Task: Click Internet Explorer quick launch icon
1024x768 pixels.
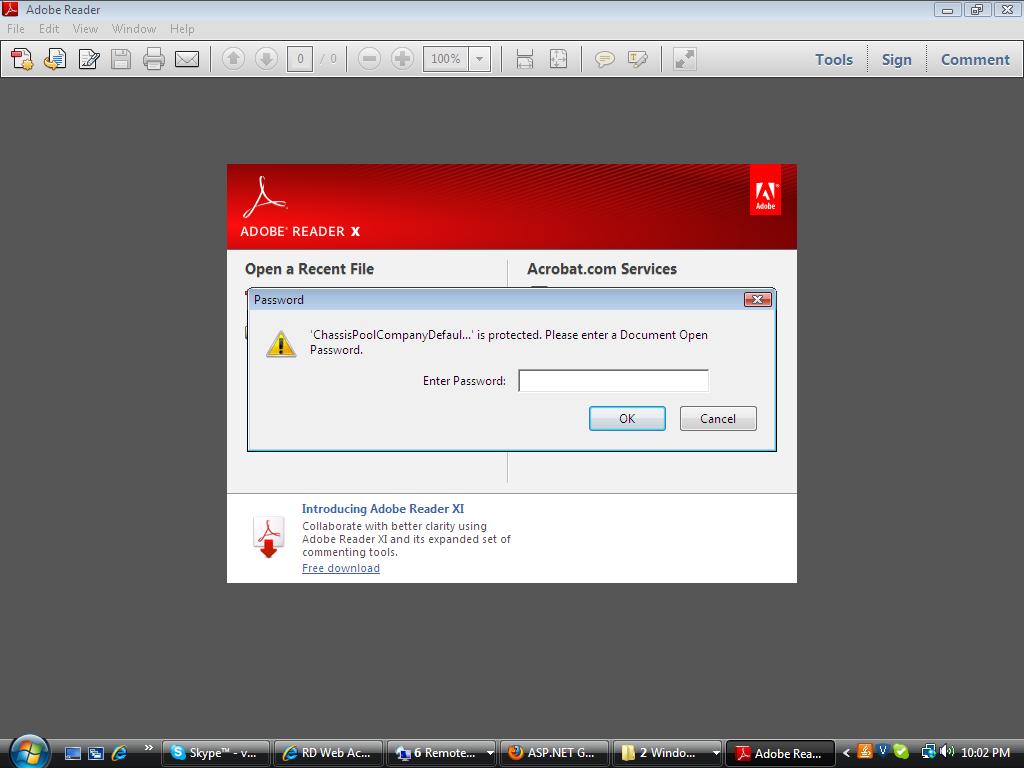Action: pos(120,754)
